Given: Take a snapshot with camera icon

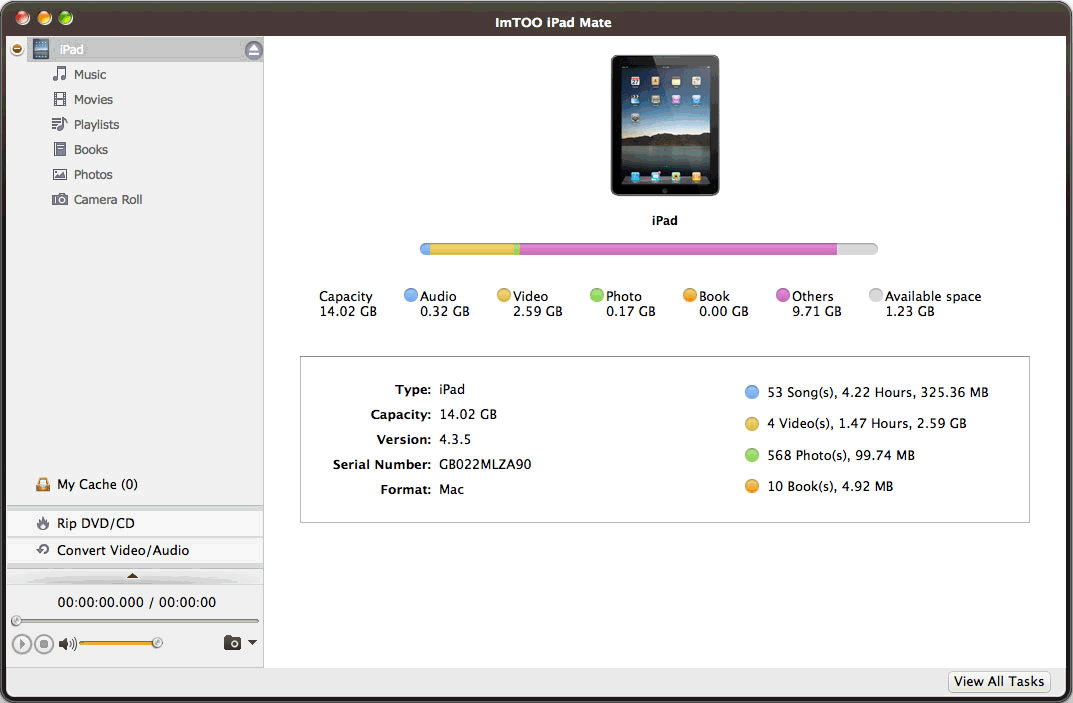Looking at the screenshot, I should tap(232, 643).
